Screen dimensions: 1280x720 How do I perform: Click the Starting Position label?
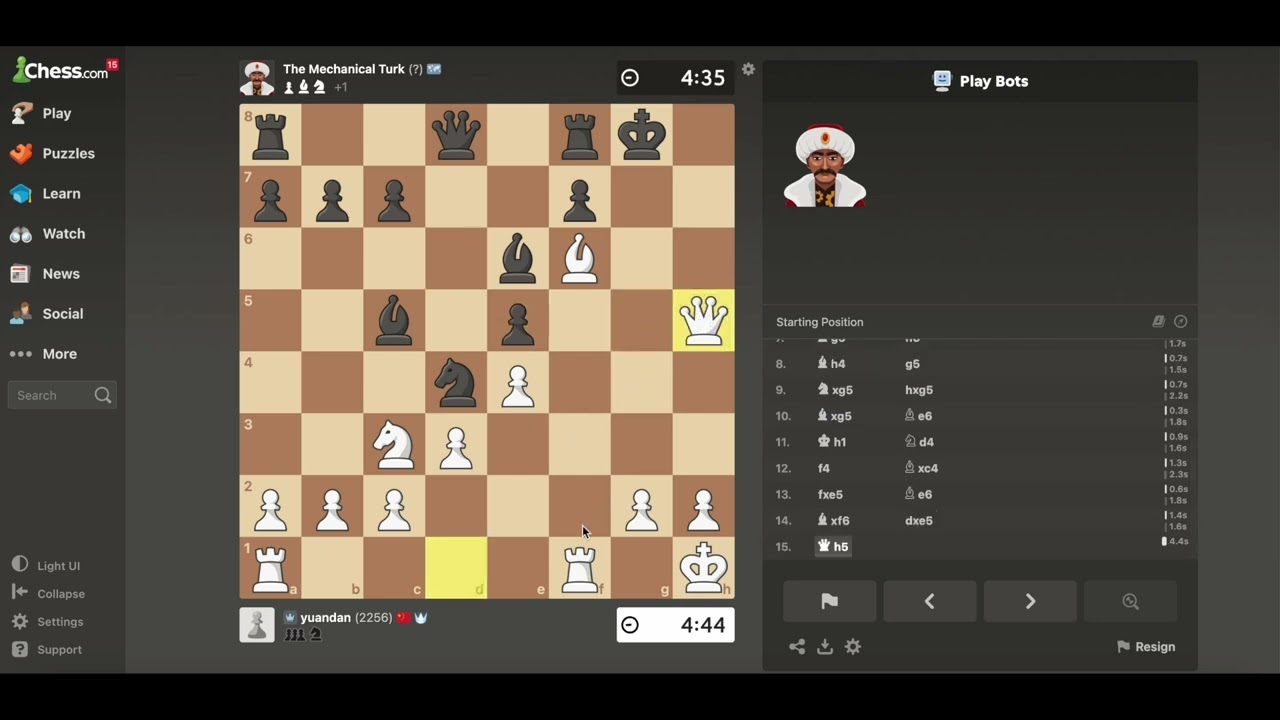[819, 322]
